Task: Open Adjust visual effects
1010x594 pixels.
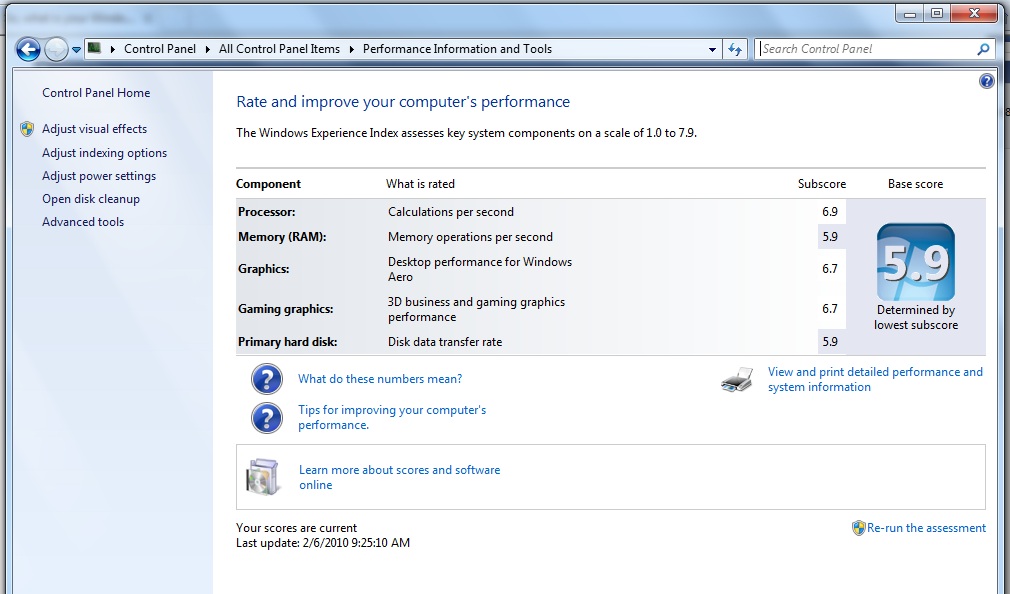Action: coord(95,129)
